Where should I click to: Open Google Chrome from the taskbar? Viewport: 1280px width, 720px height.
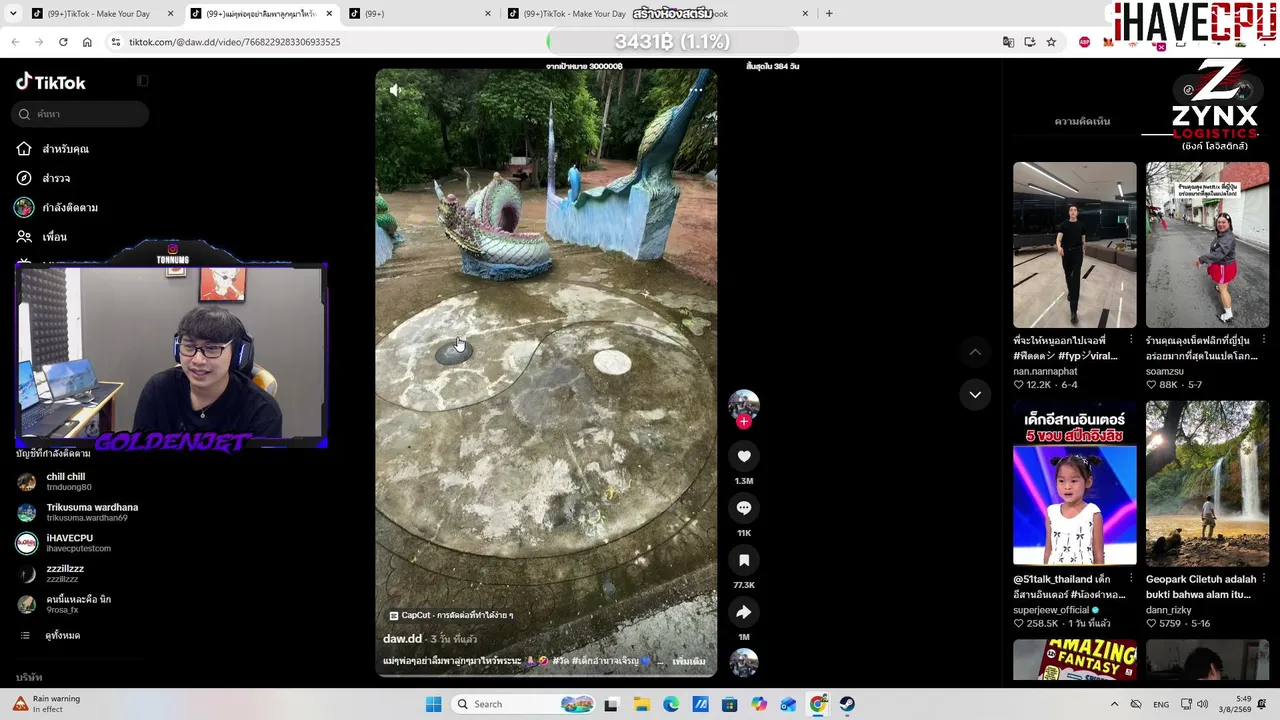tap(818, 704)
